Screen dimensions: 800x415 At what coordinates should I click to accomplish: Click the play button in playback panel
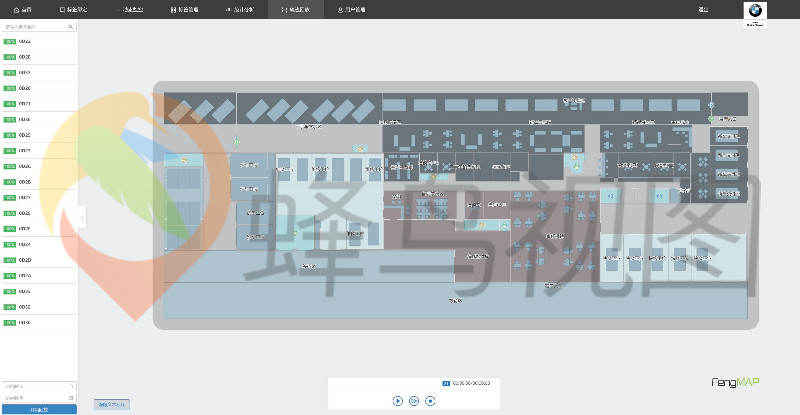tap(397, 400)
